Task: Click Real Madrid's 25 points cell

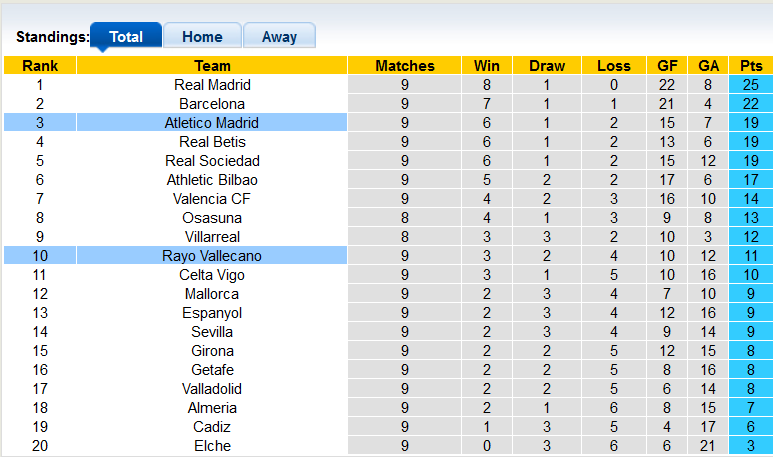Action: 750,85
